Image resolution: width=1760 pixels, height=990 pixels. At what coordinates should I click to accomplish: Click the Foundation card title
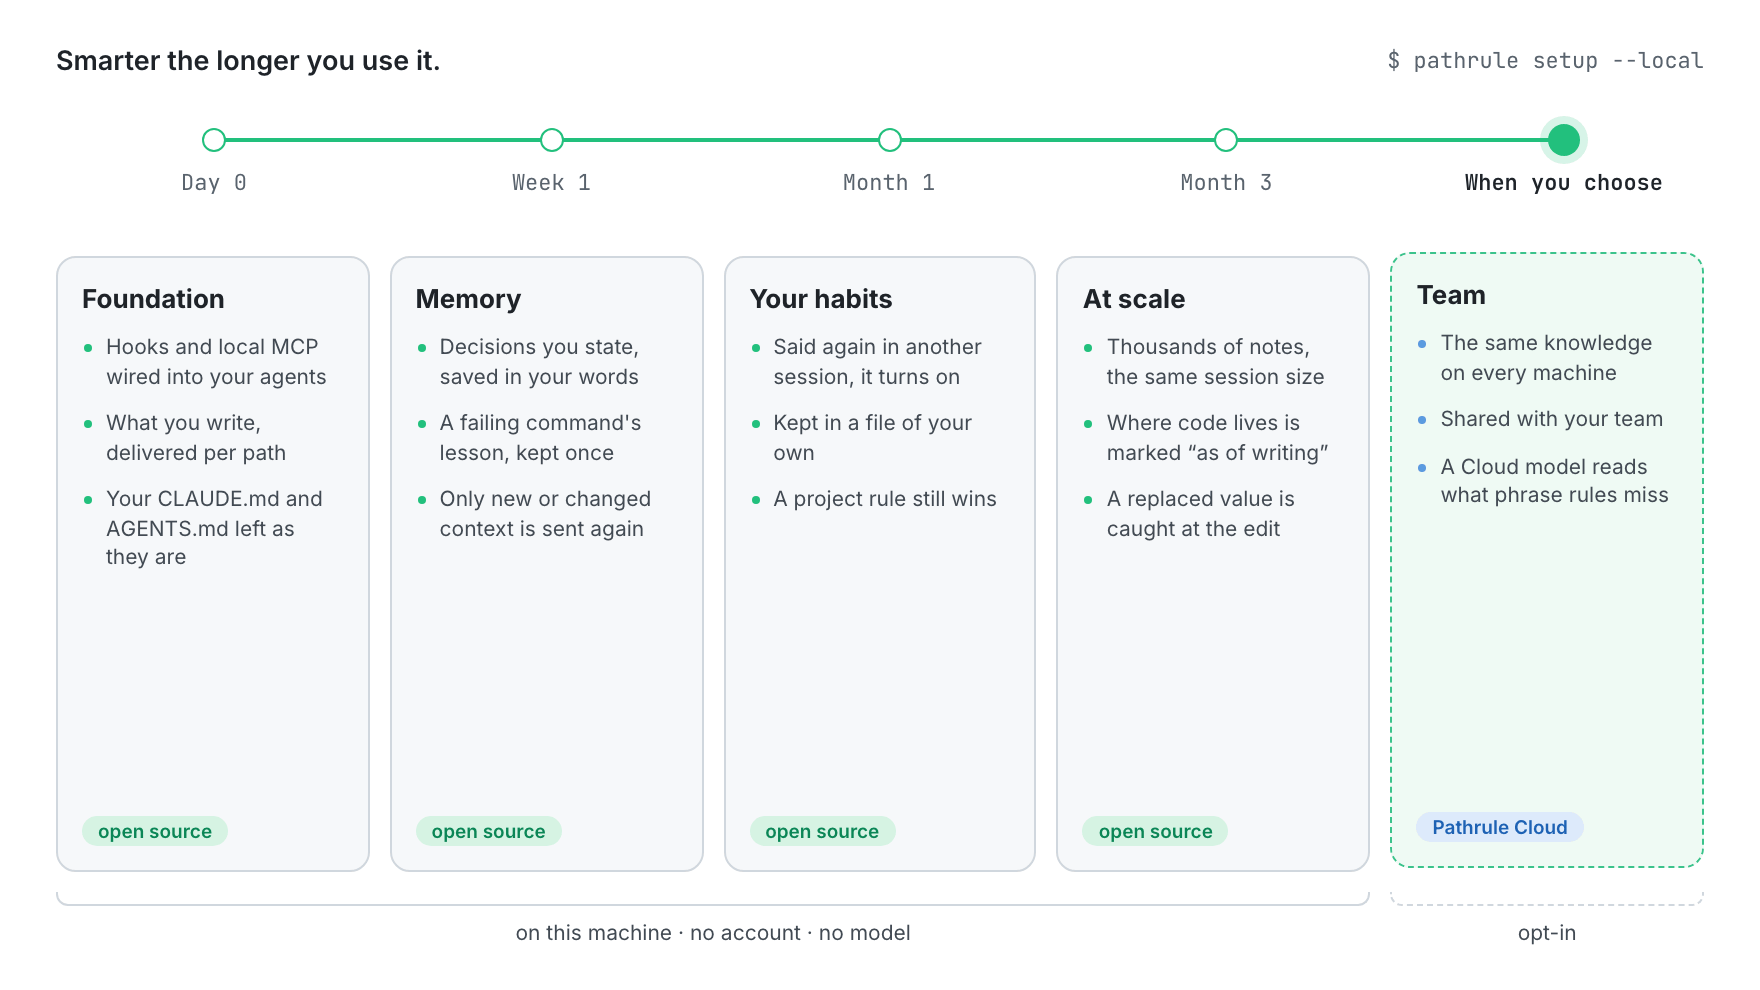pos(153,299)
